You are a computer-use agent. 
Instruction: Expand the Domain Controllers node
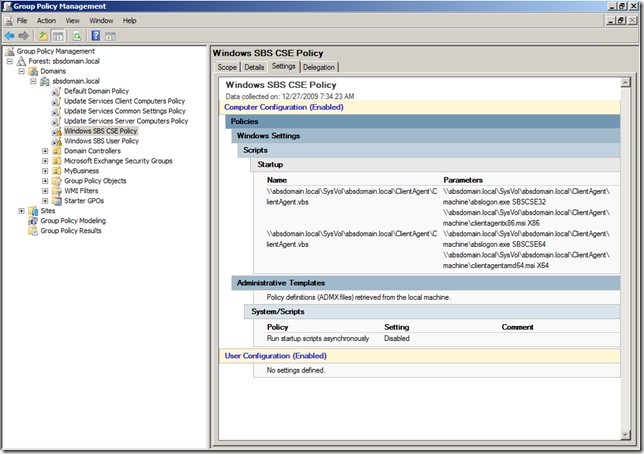pyautogui.click(x=45, y=151)
